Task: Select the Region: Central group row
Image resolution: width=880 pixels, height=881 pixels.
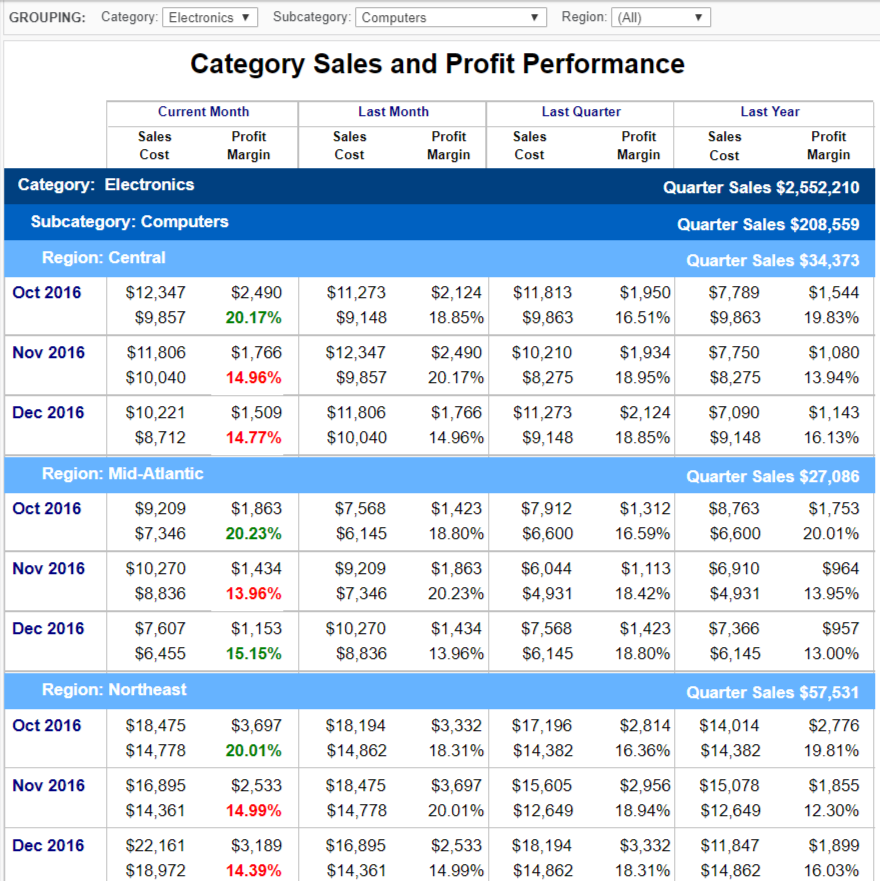Action: pos(104,258)
